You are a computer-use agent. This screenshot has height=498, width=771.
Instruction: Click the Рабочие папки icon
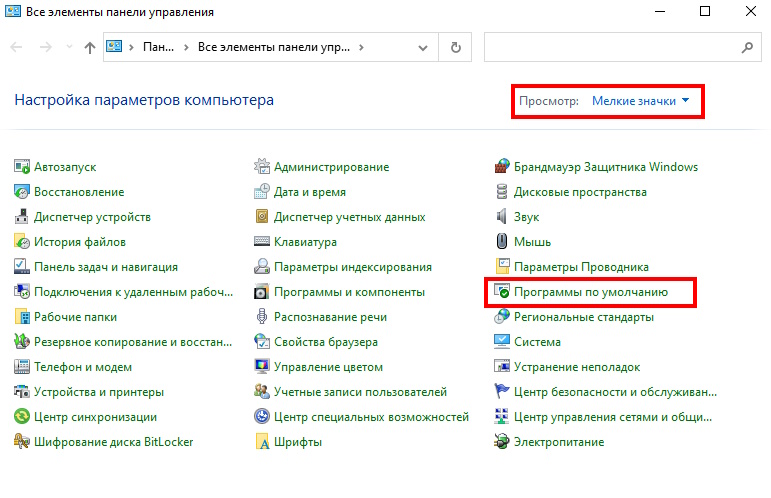[22, 317]
